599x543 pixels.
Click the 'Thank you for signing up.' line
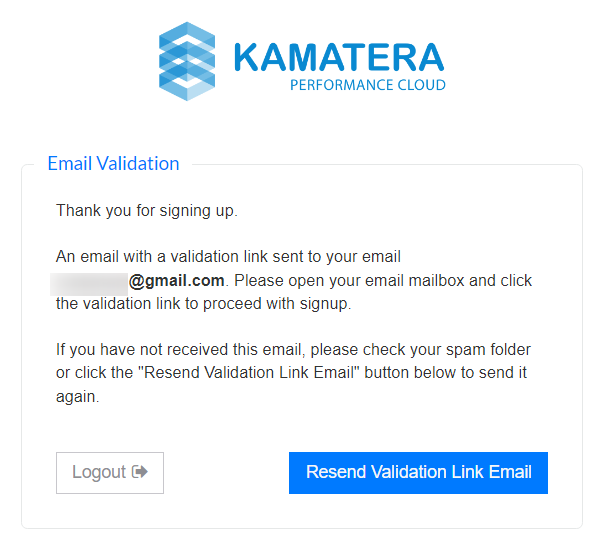(x=147, y=211)
